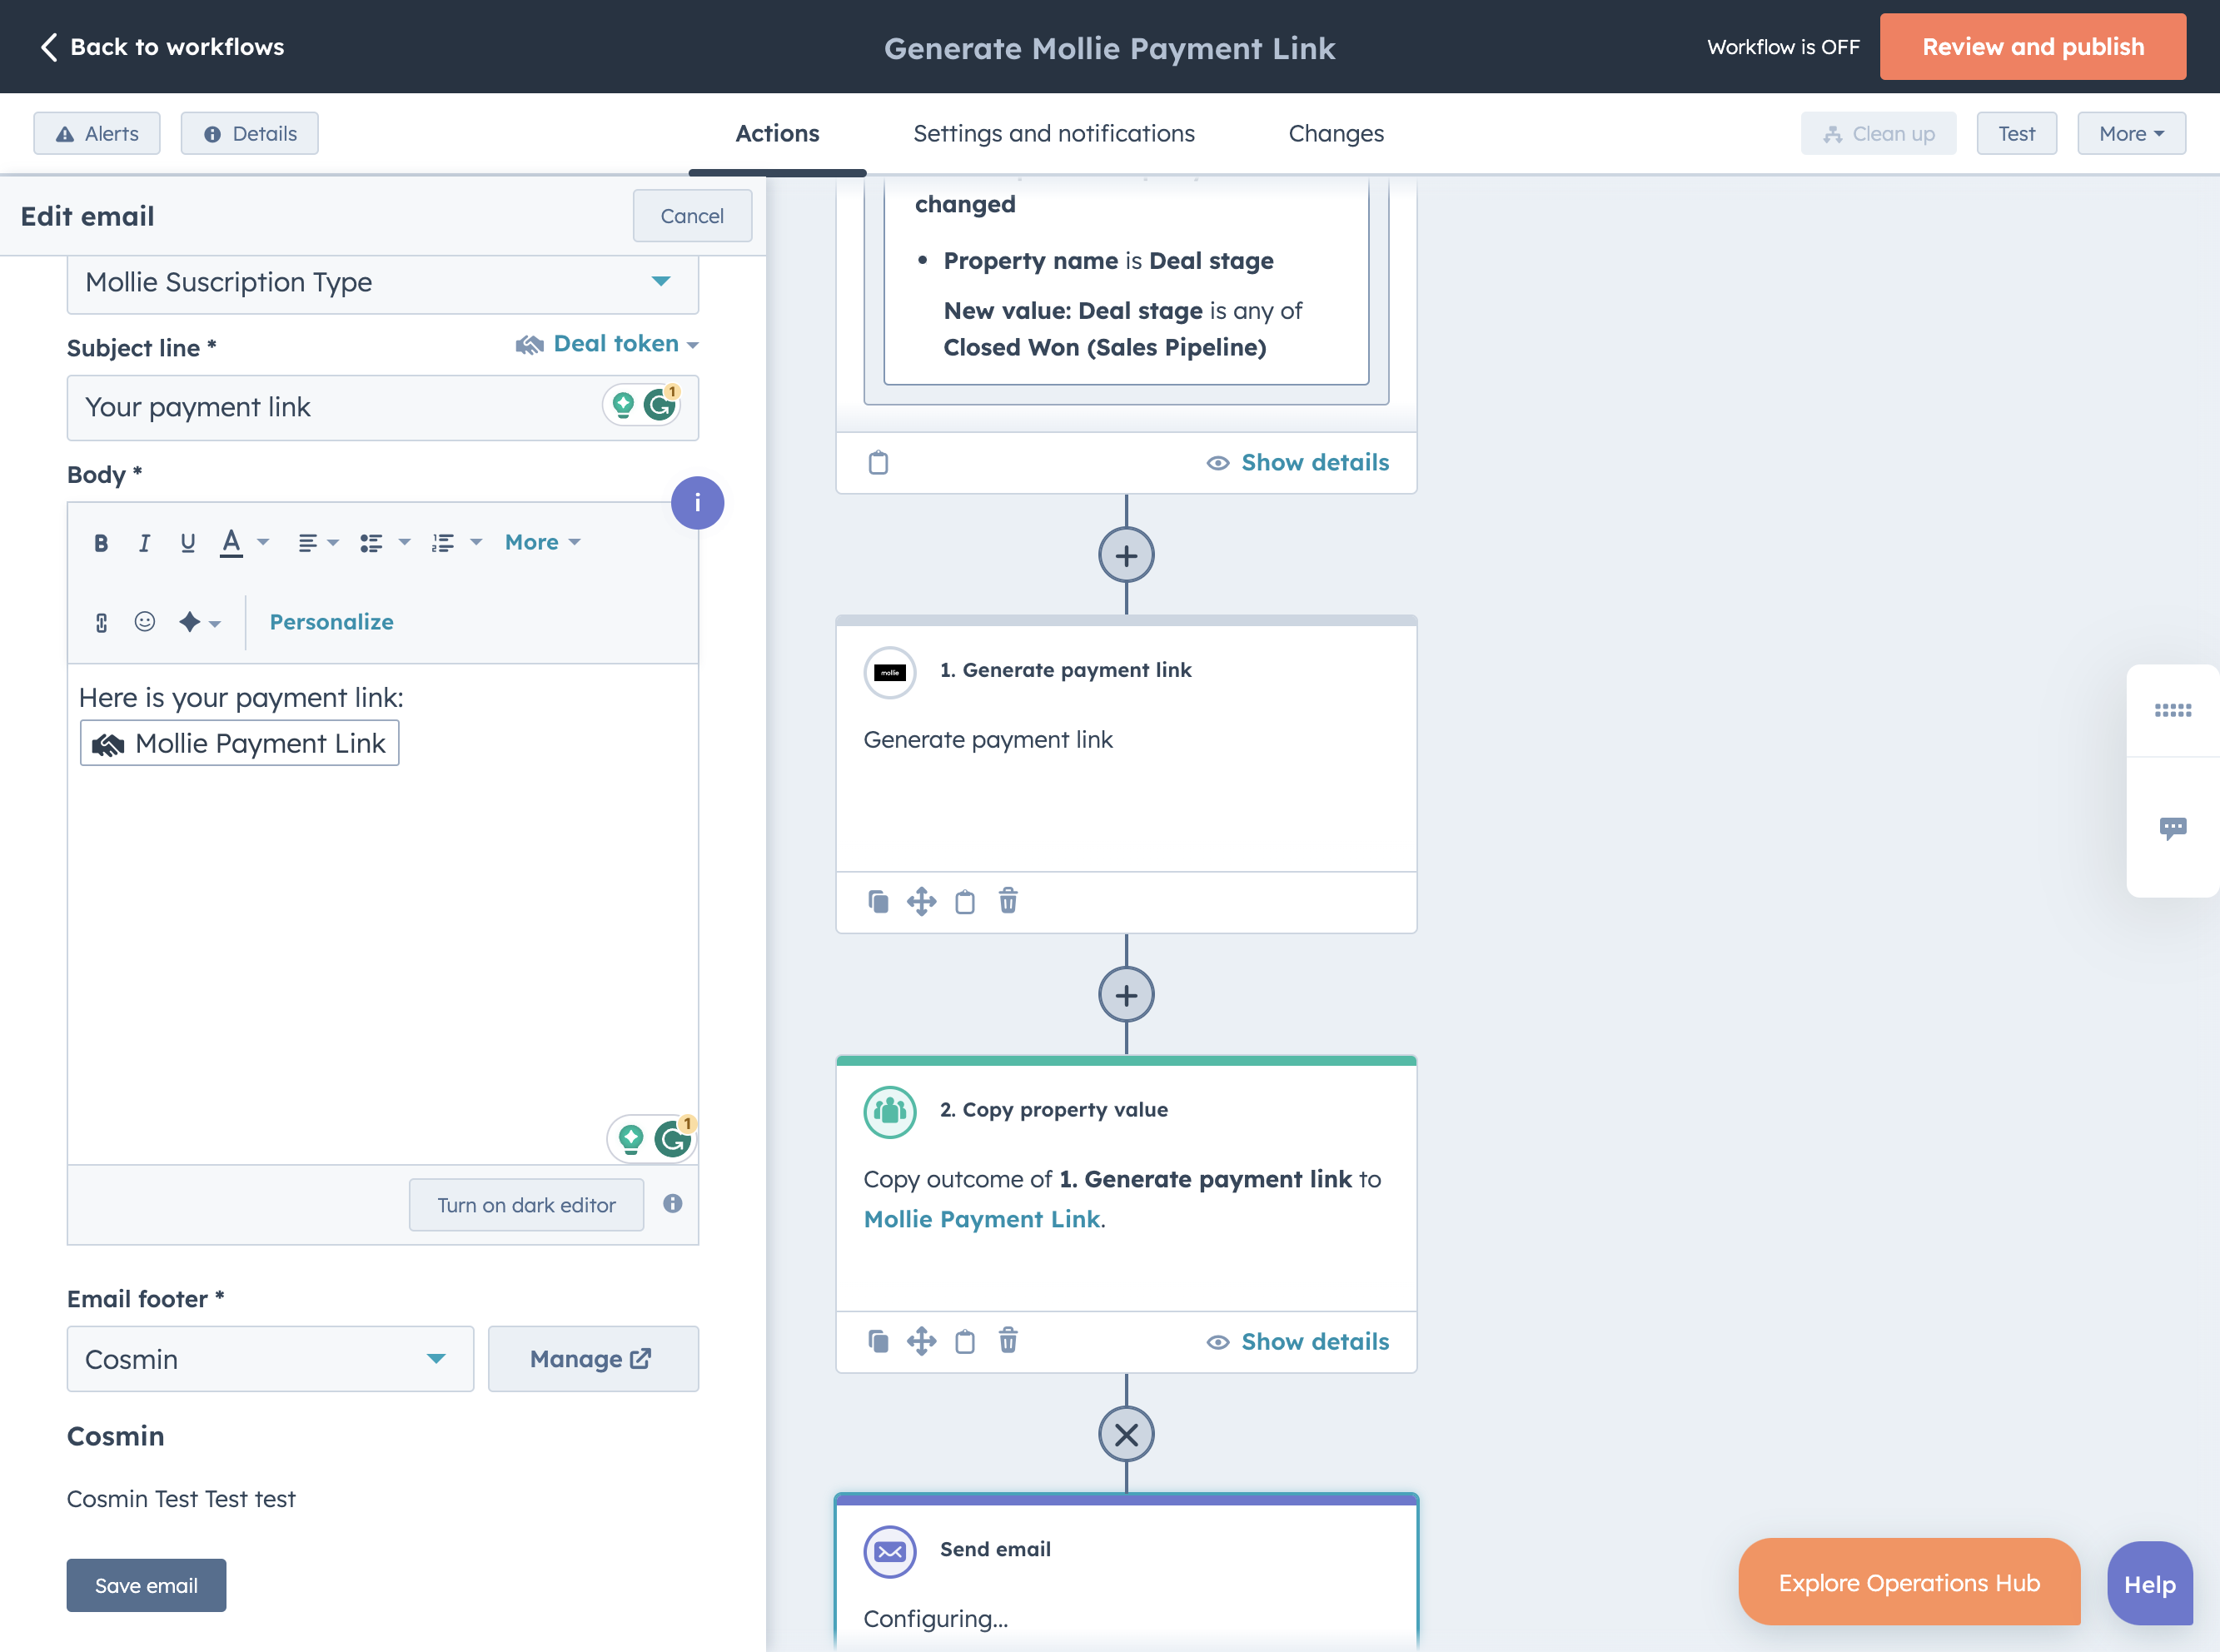
Task: Add action above Generate payment link step
Action: coord(1126,556)
